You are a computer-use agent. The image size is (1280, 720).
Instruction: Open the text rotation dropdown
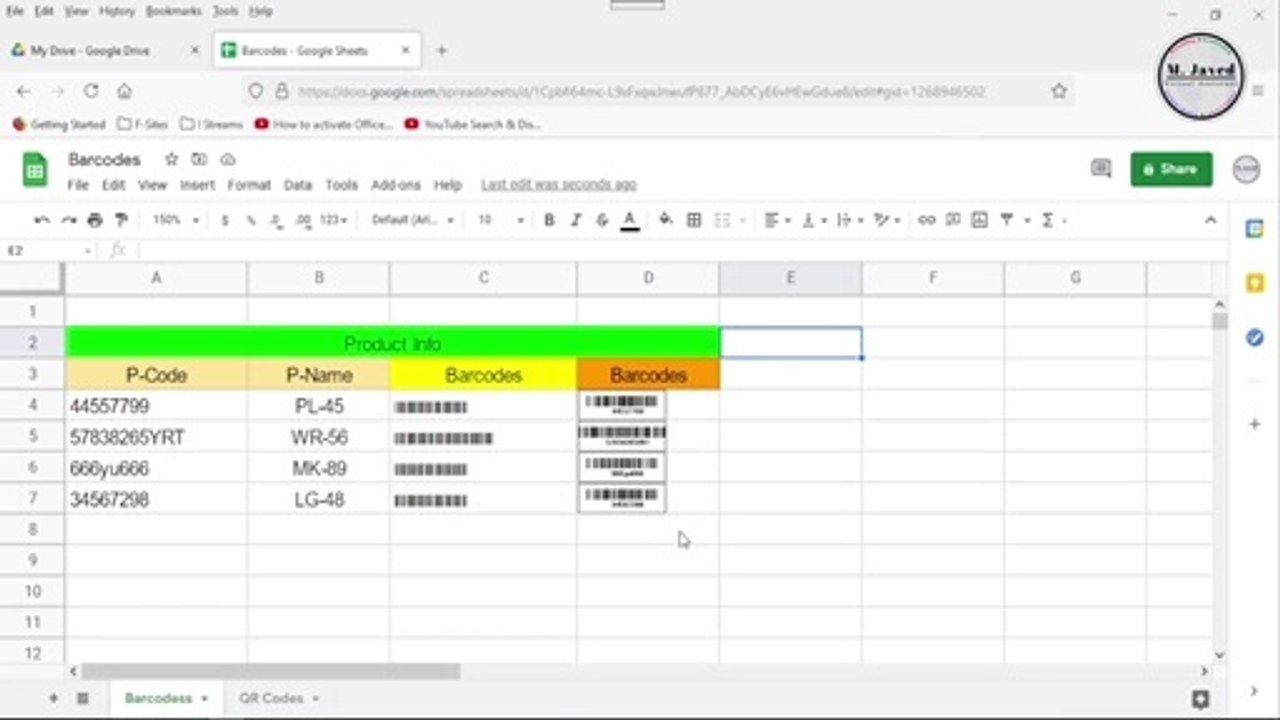pyautogui.click(x=887, y=220)
